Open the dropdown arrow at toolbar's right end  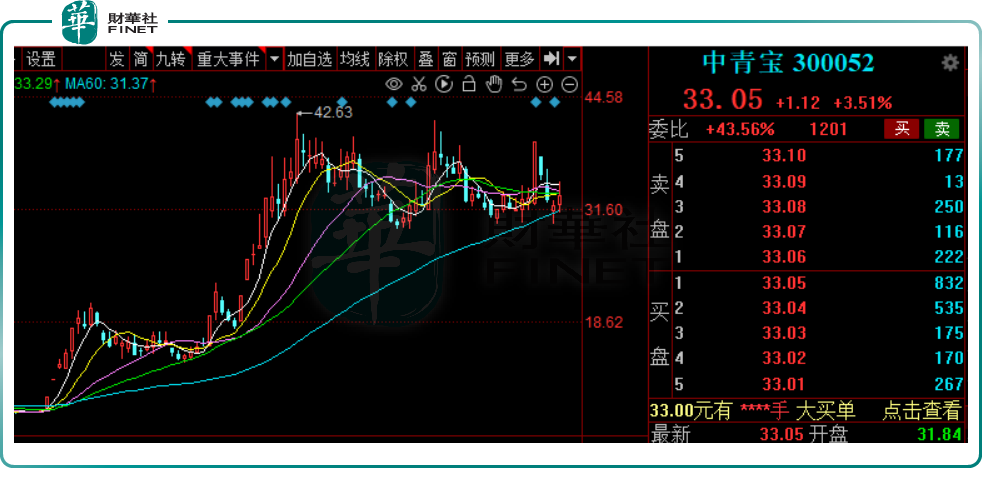coord(572,59)
